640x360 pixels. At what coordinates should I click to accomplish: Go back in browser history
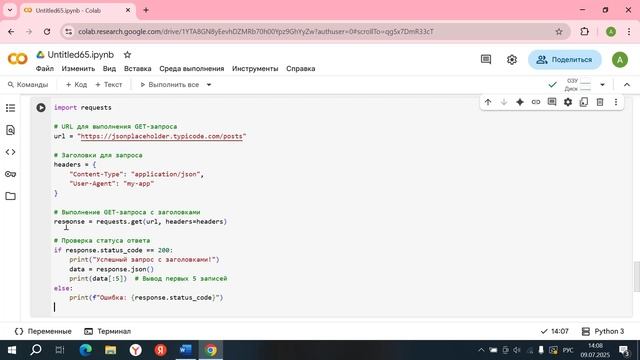[x=11, y=31]
